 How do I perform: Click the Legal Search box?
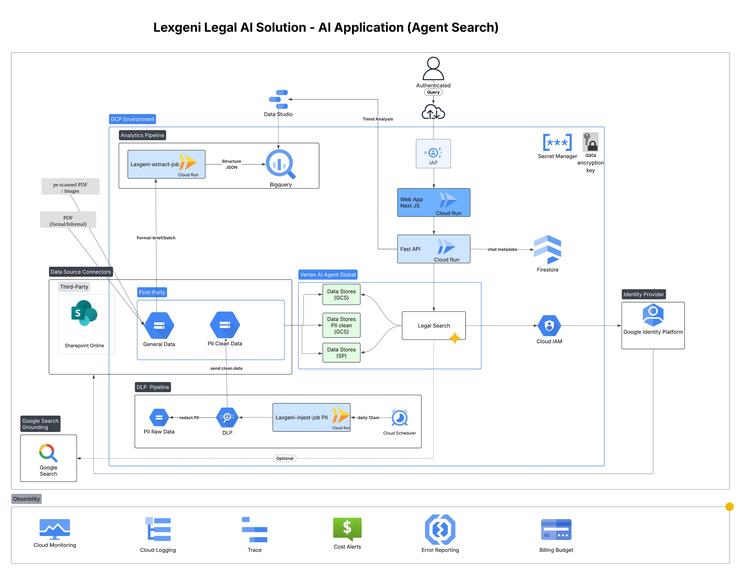coord(434,326)
